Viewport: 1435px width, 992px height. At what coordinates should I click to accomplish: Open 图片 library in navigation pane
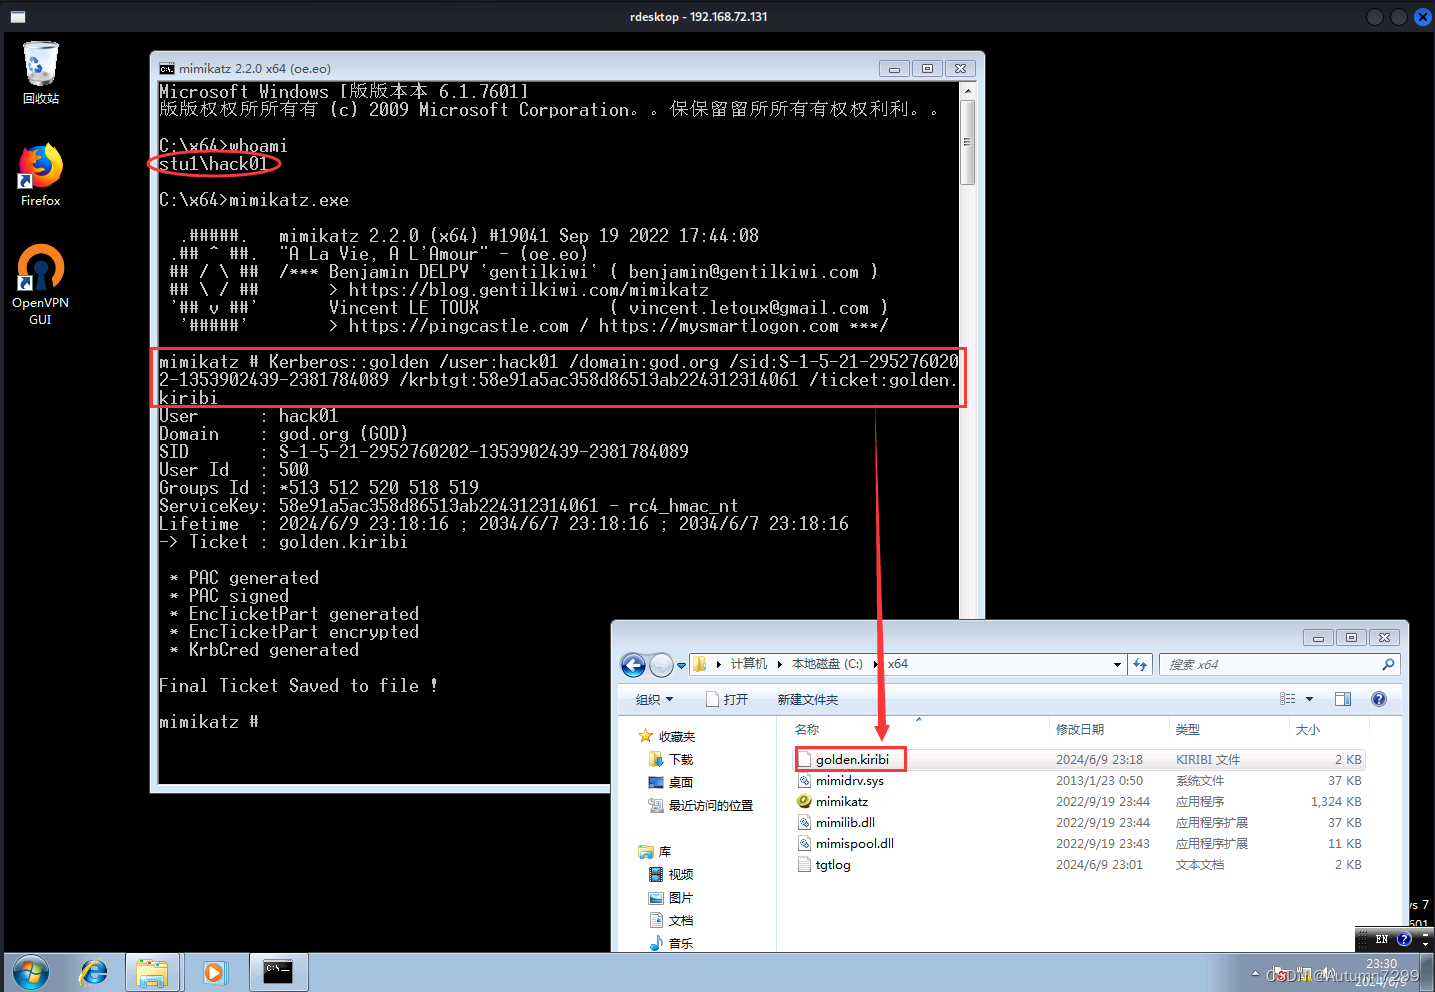[x=680, y=898]
